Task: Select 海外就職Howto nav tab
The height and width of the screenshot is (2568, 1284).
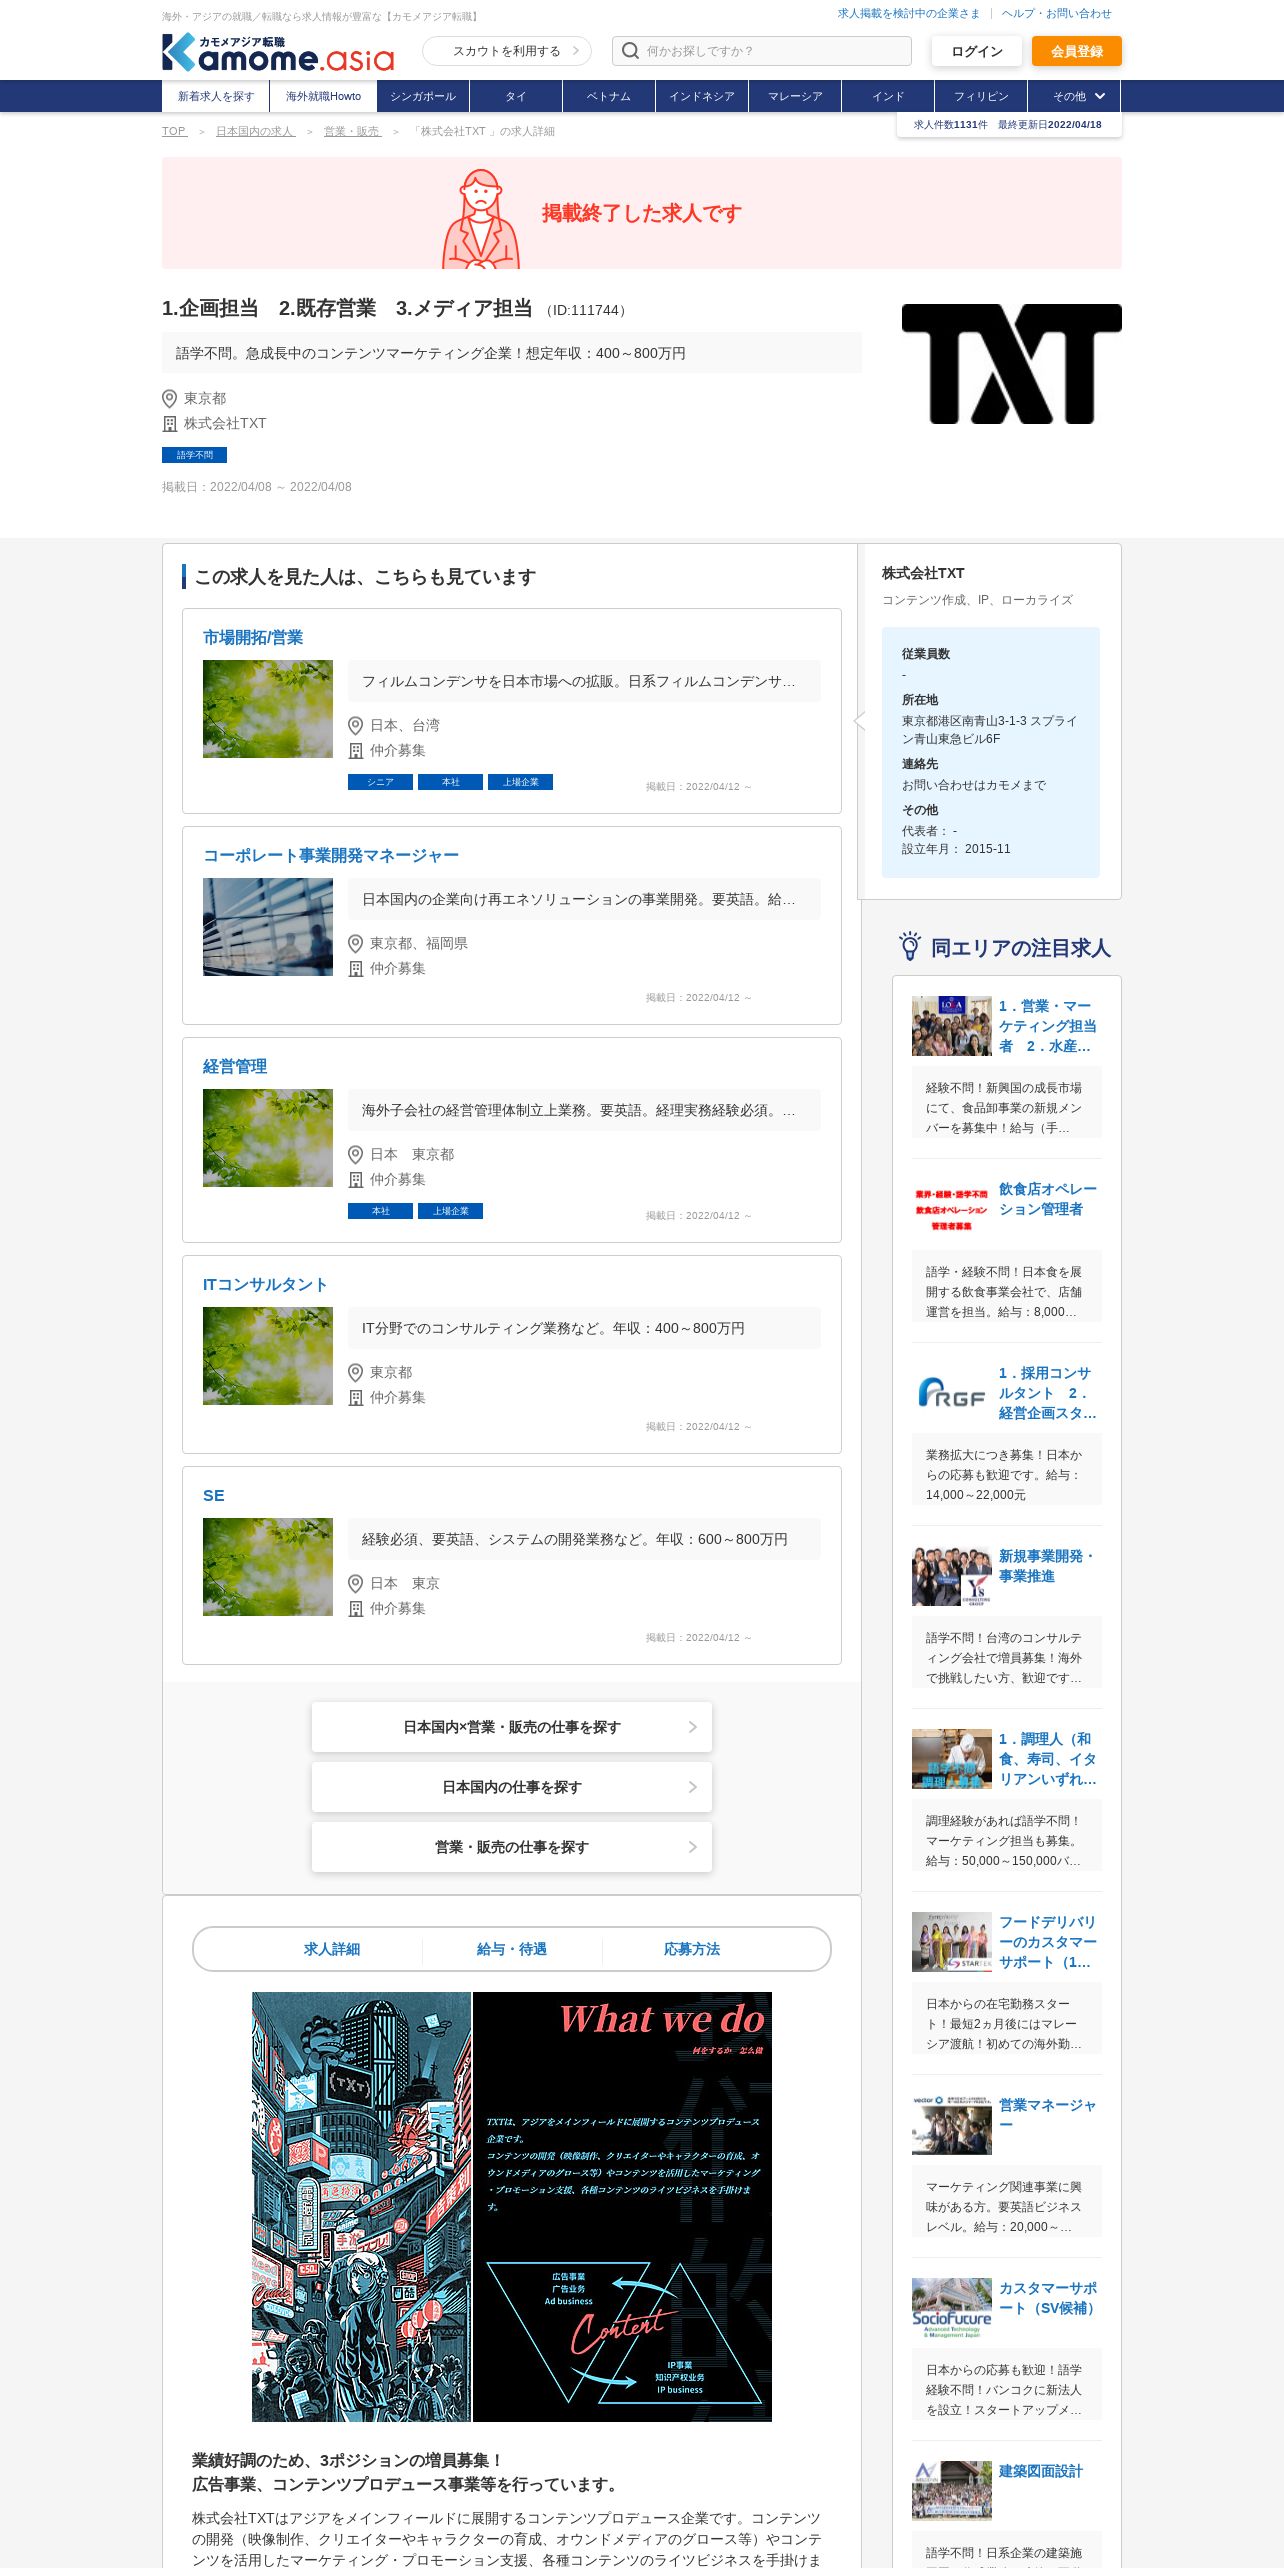Action: 323,97
